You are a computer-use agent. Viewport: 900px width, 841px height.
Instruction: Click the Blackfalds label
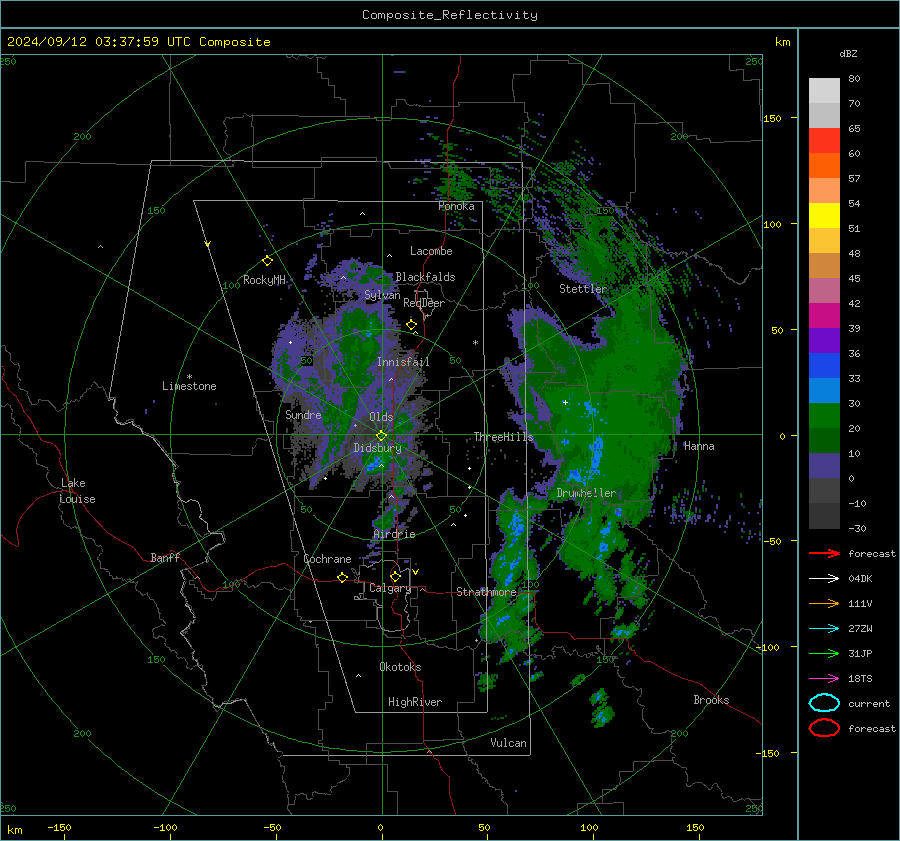(x=425, y=277)
